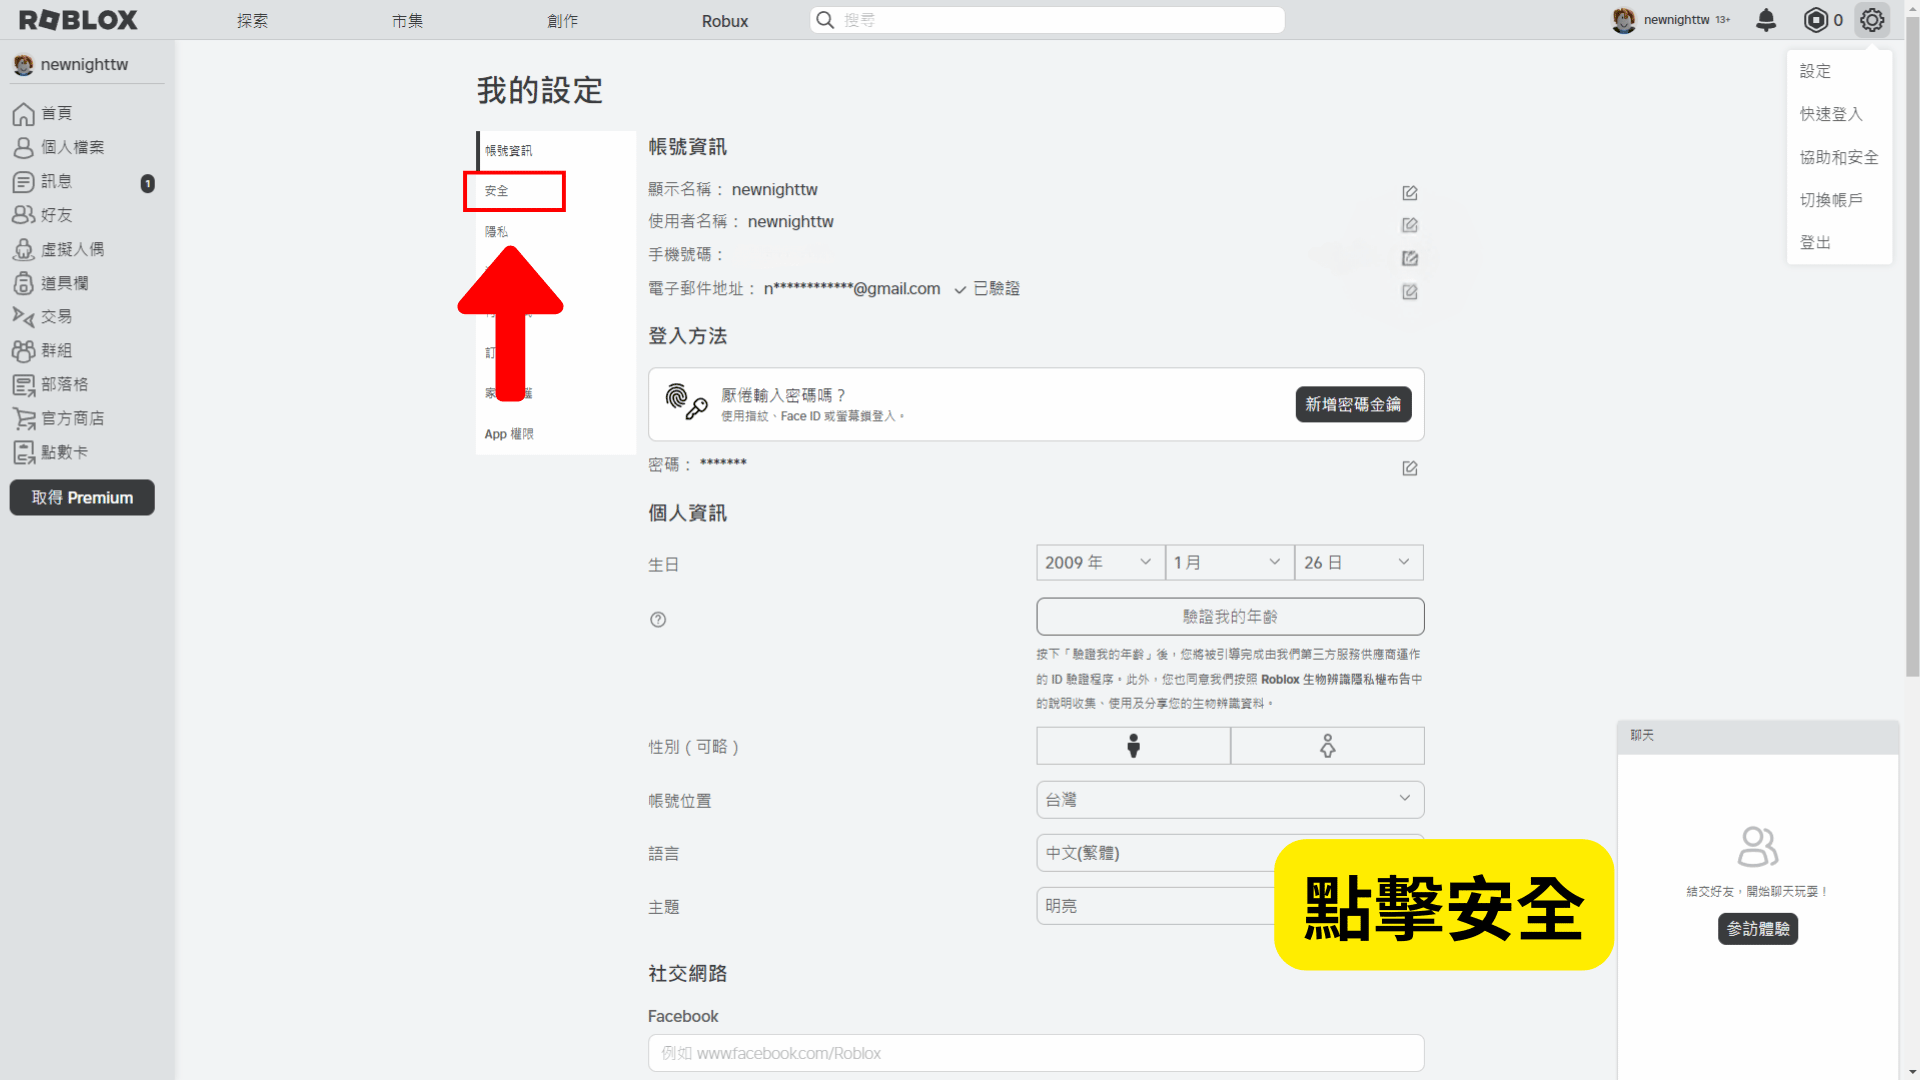Open 好友 list in the sidebar
This screenshot has width=1920, height=1080.
(x=42, y=215)
